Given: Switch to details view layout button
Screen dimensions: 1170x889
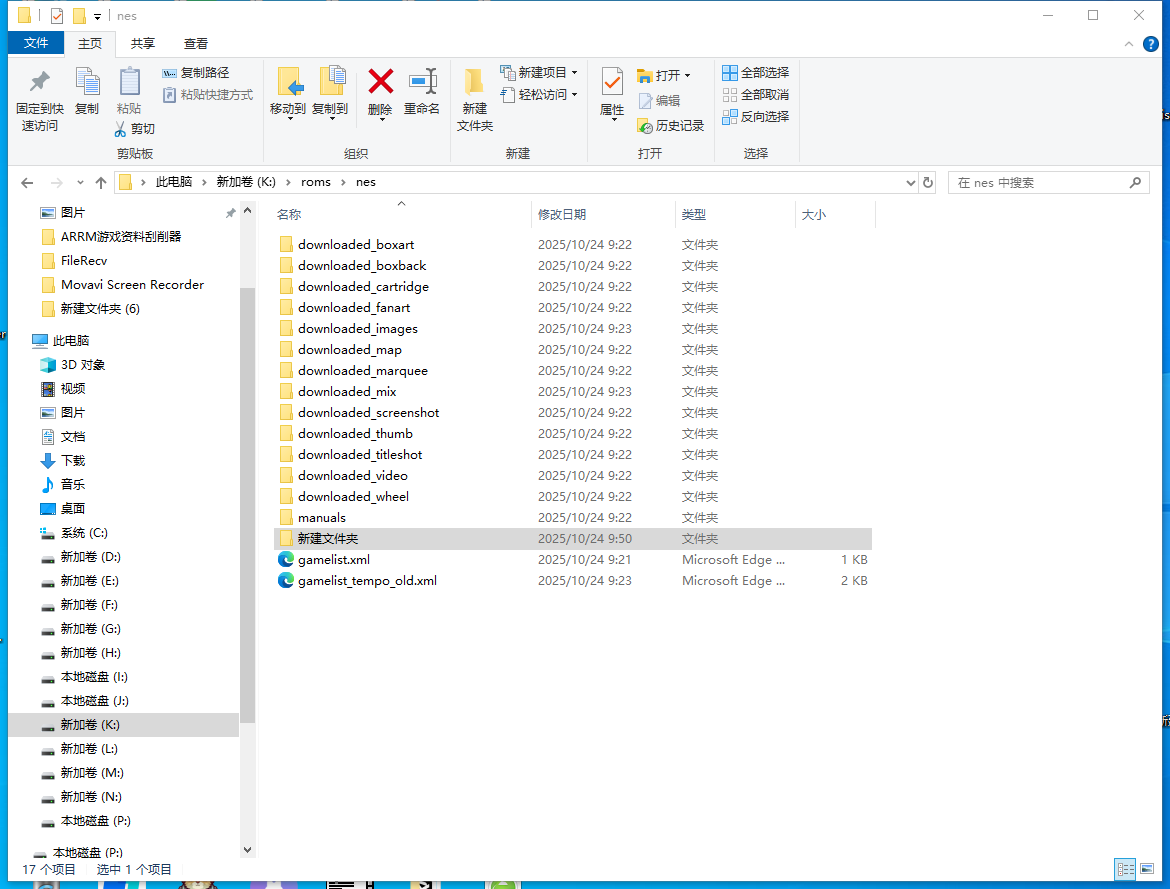Looking at the screenshot, I should [1125, 869].
